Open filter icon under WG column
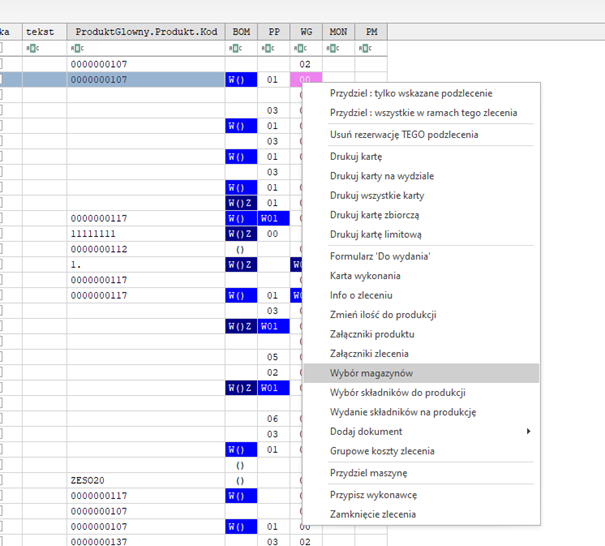This screenshot has width=605, height=546. point(300,48)
